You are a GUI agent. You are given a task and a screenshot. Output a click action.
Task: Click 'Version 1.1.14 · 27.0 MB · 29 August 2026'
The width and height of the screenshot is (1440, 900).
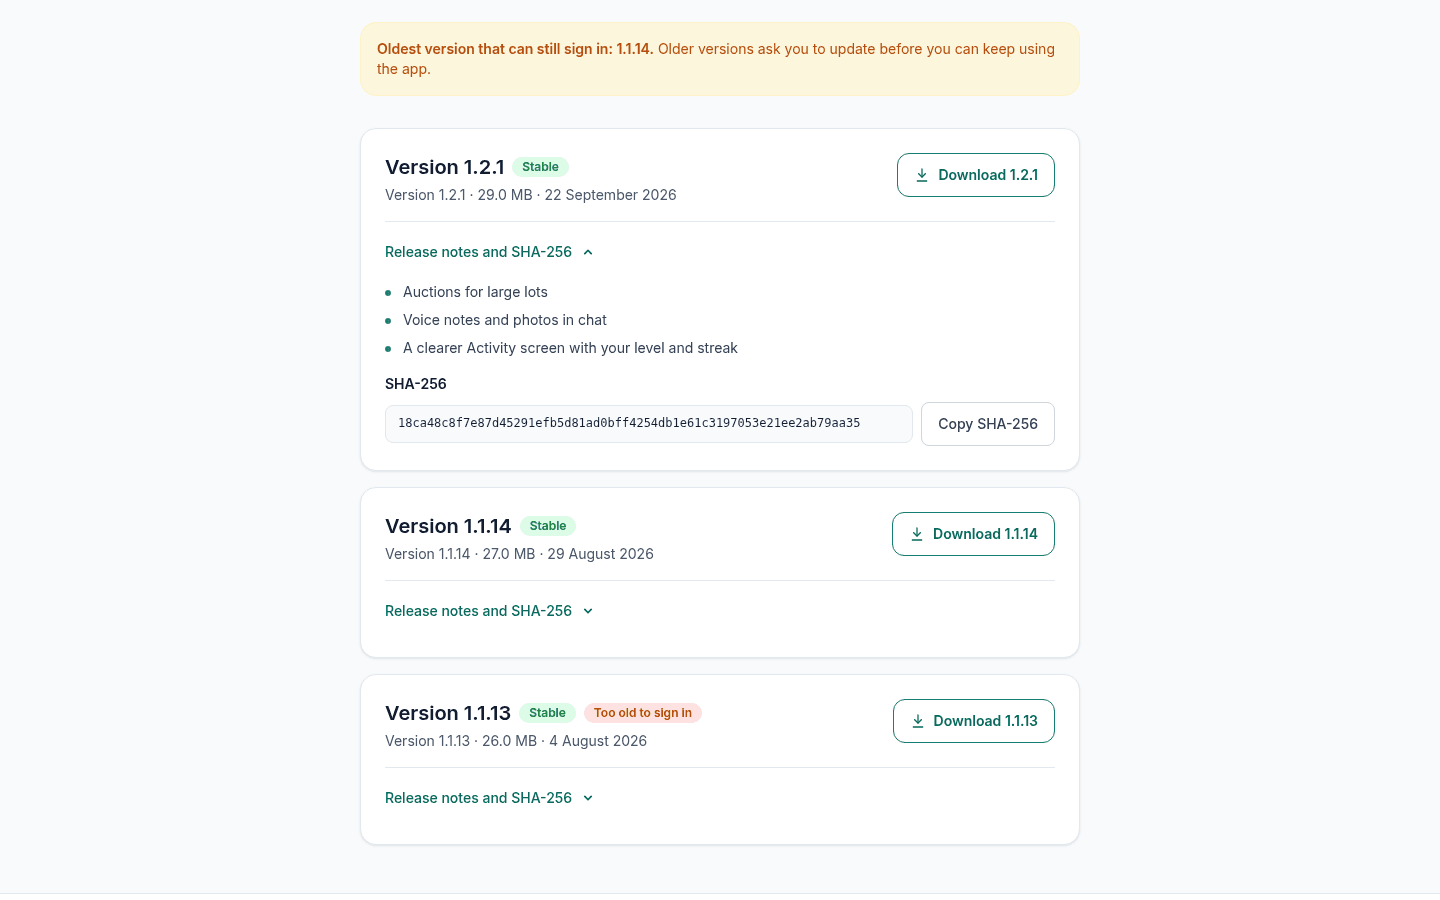519,554
